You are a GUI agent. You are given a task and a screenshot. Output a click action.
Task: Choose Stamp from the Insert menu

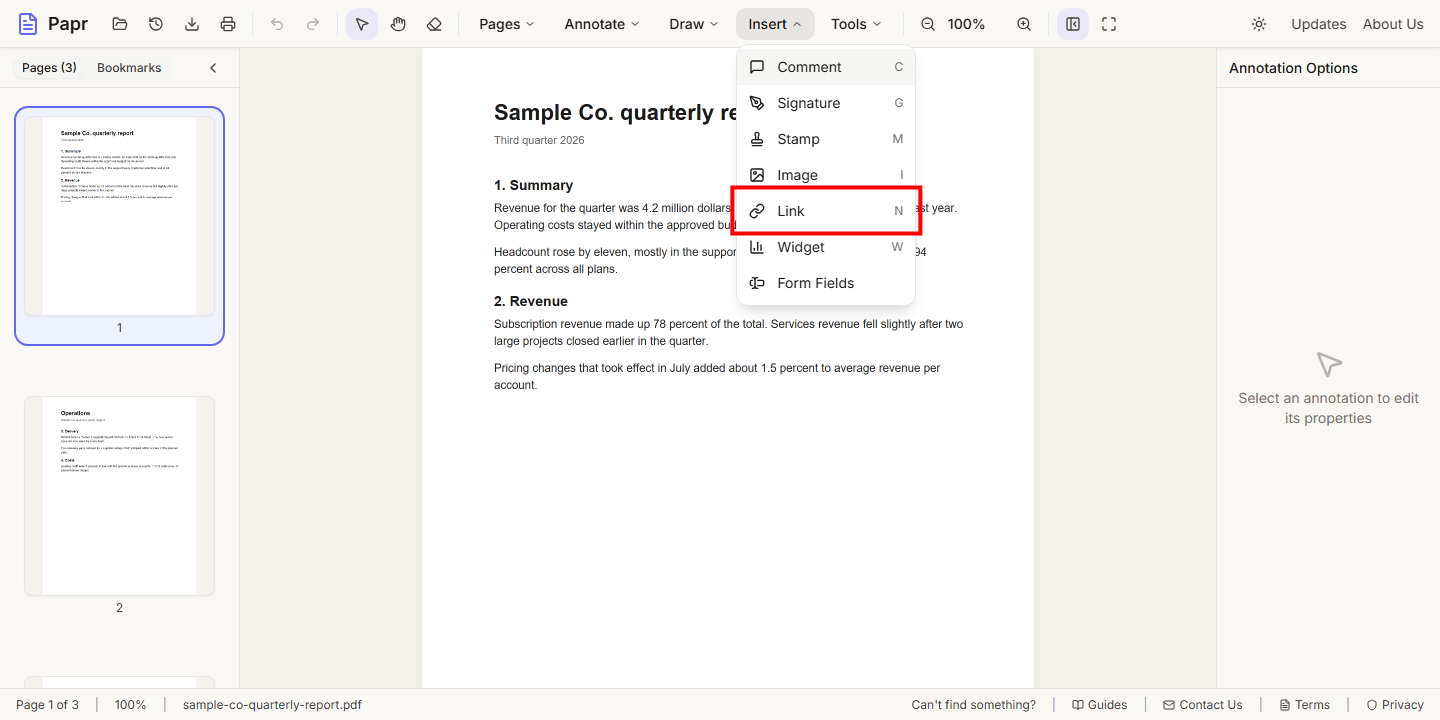pos(826,139)
